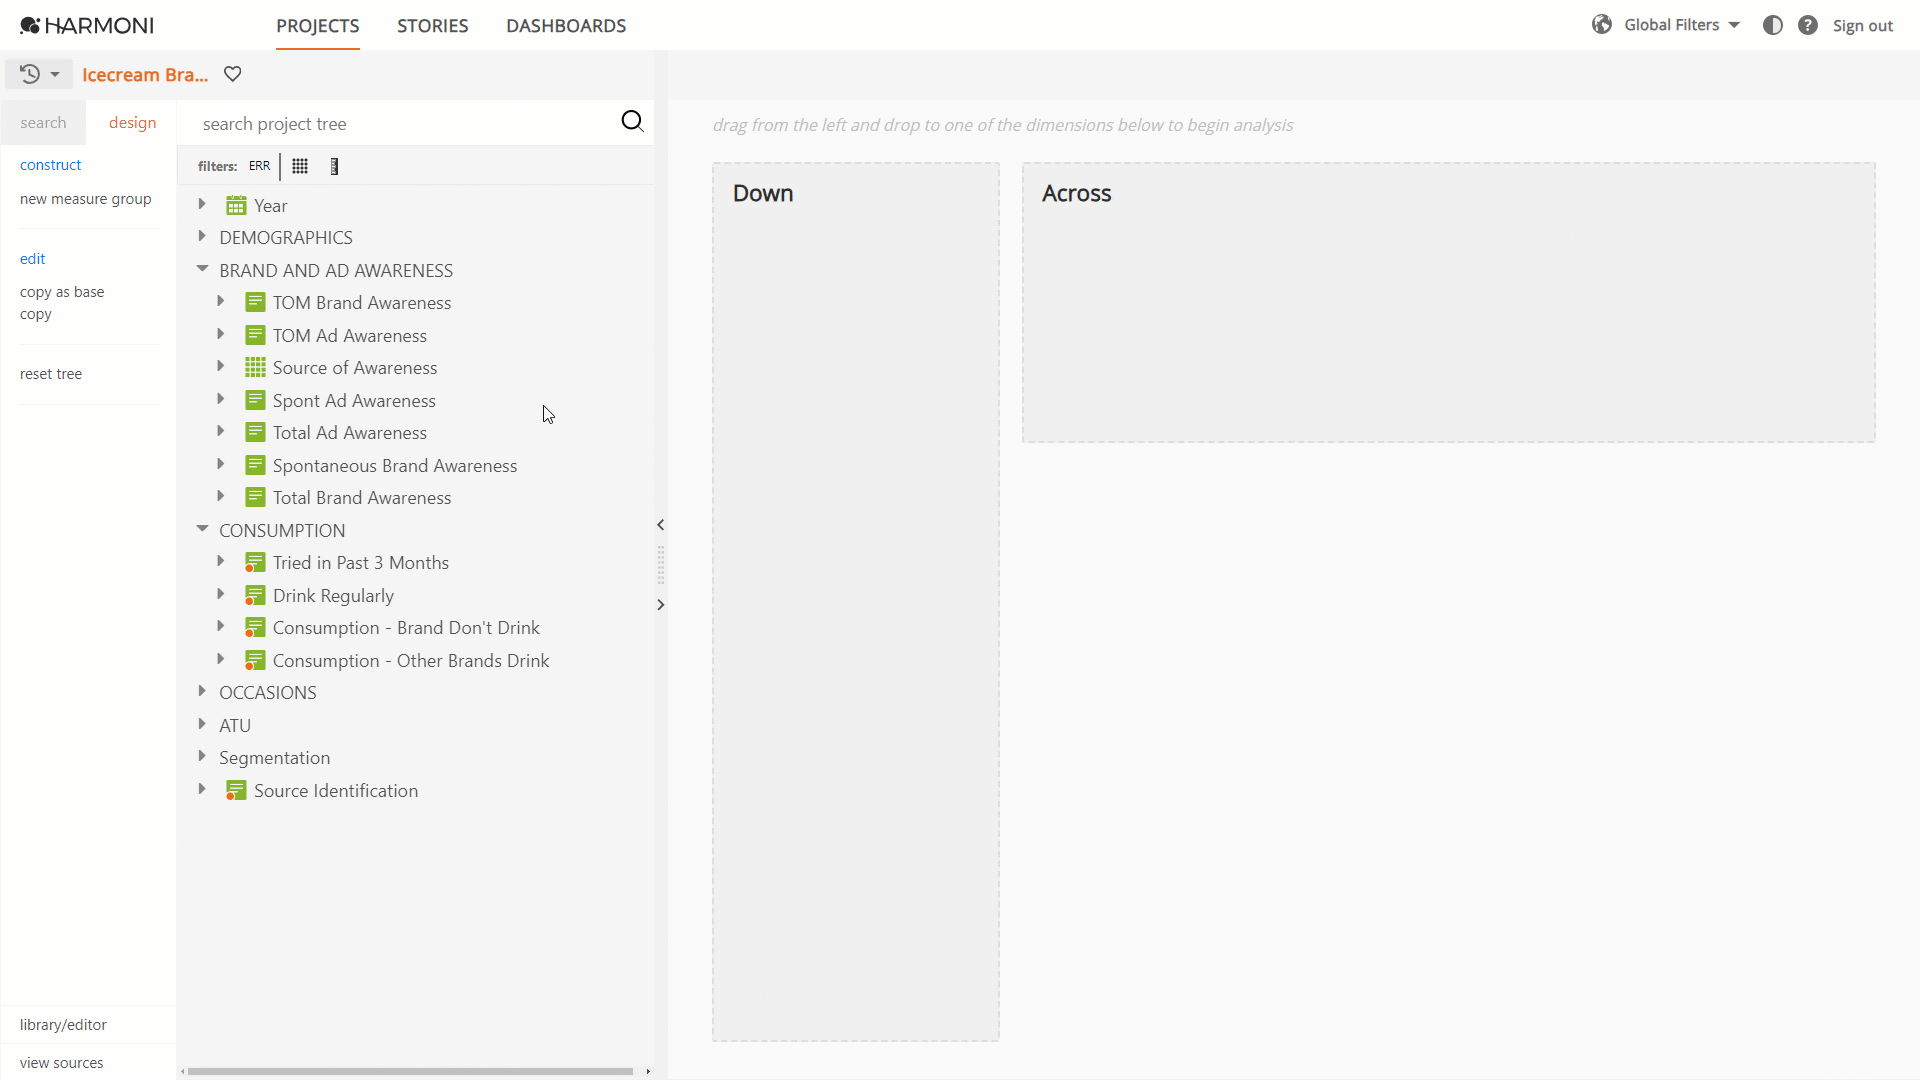Screen dimensions: 1920x1080
Task: Open Global Filters dropdown arrow
Action: tap(1734, 25)
